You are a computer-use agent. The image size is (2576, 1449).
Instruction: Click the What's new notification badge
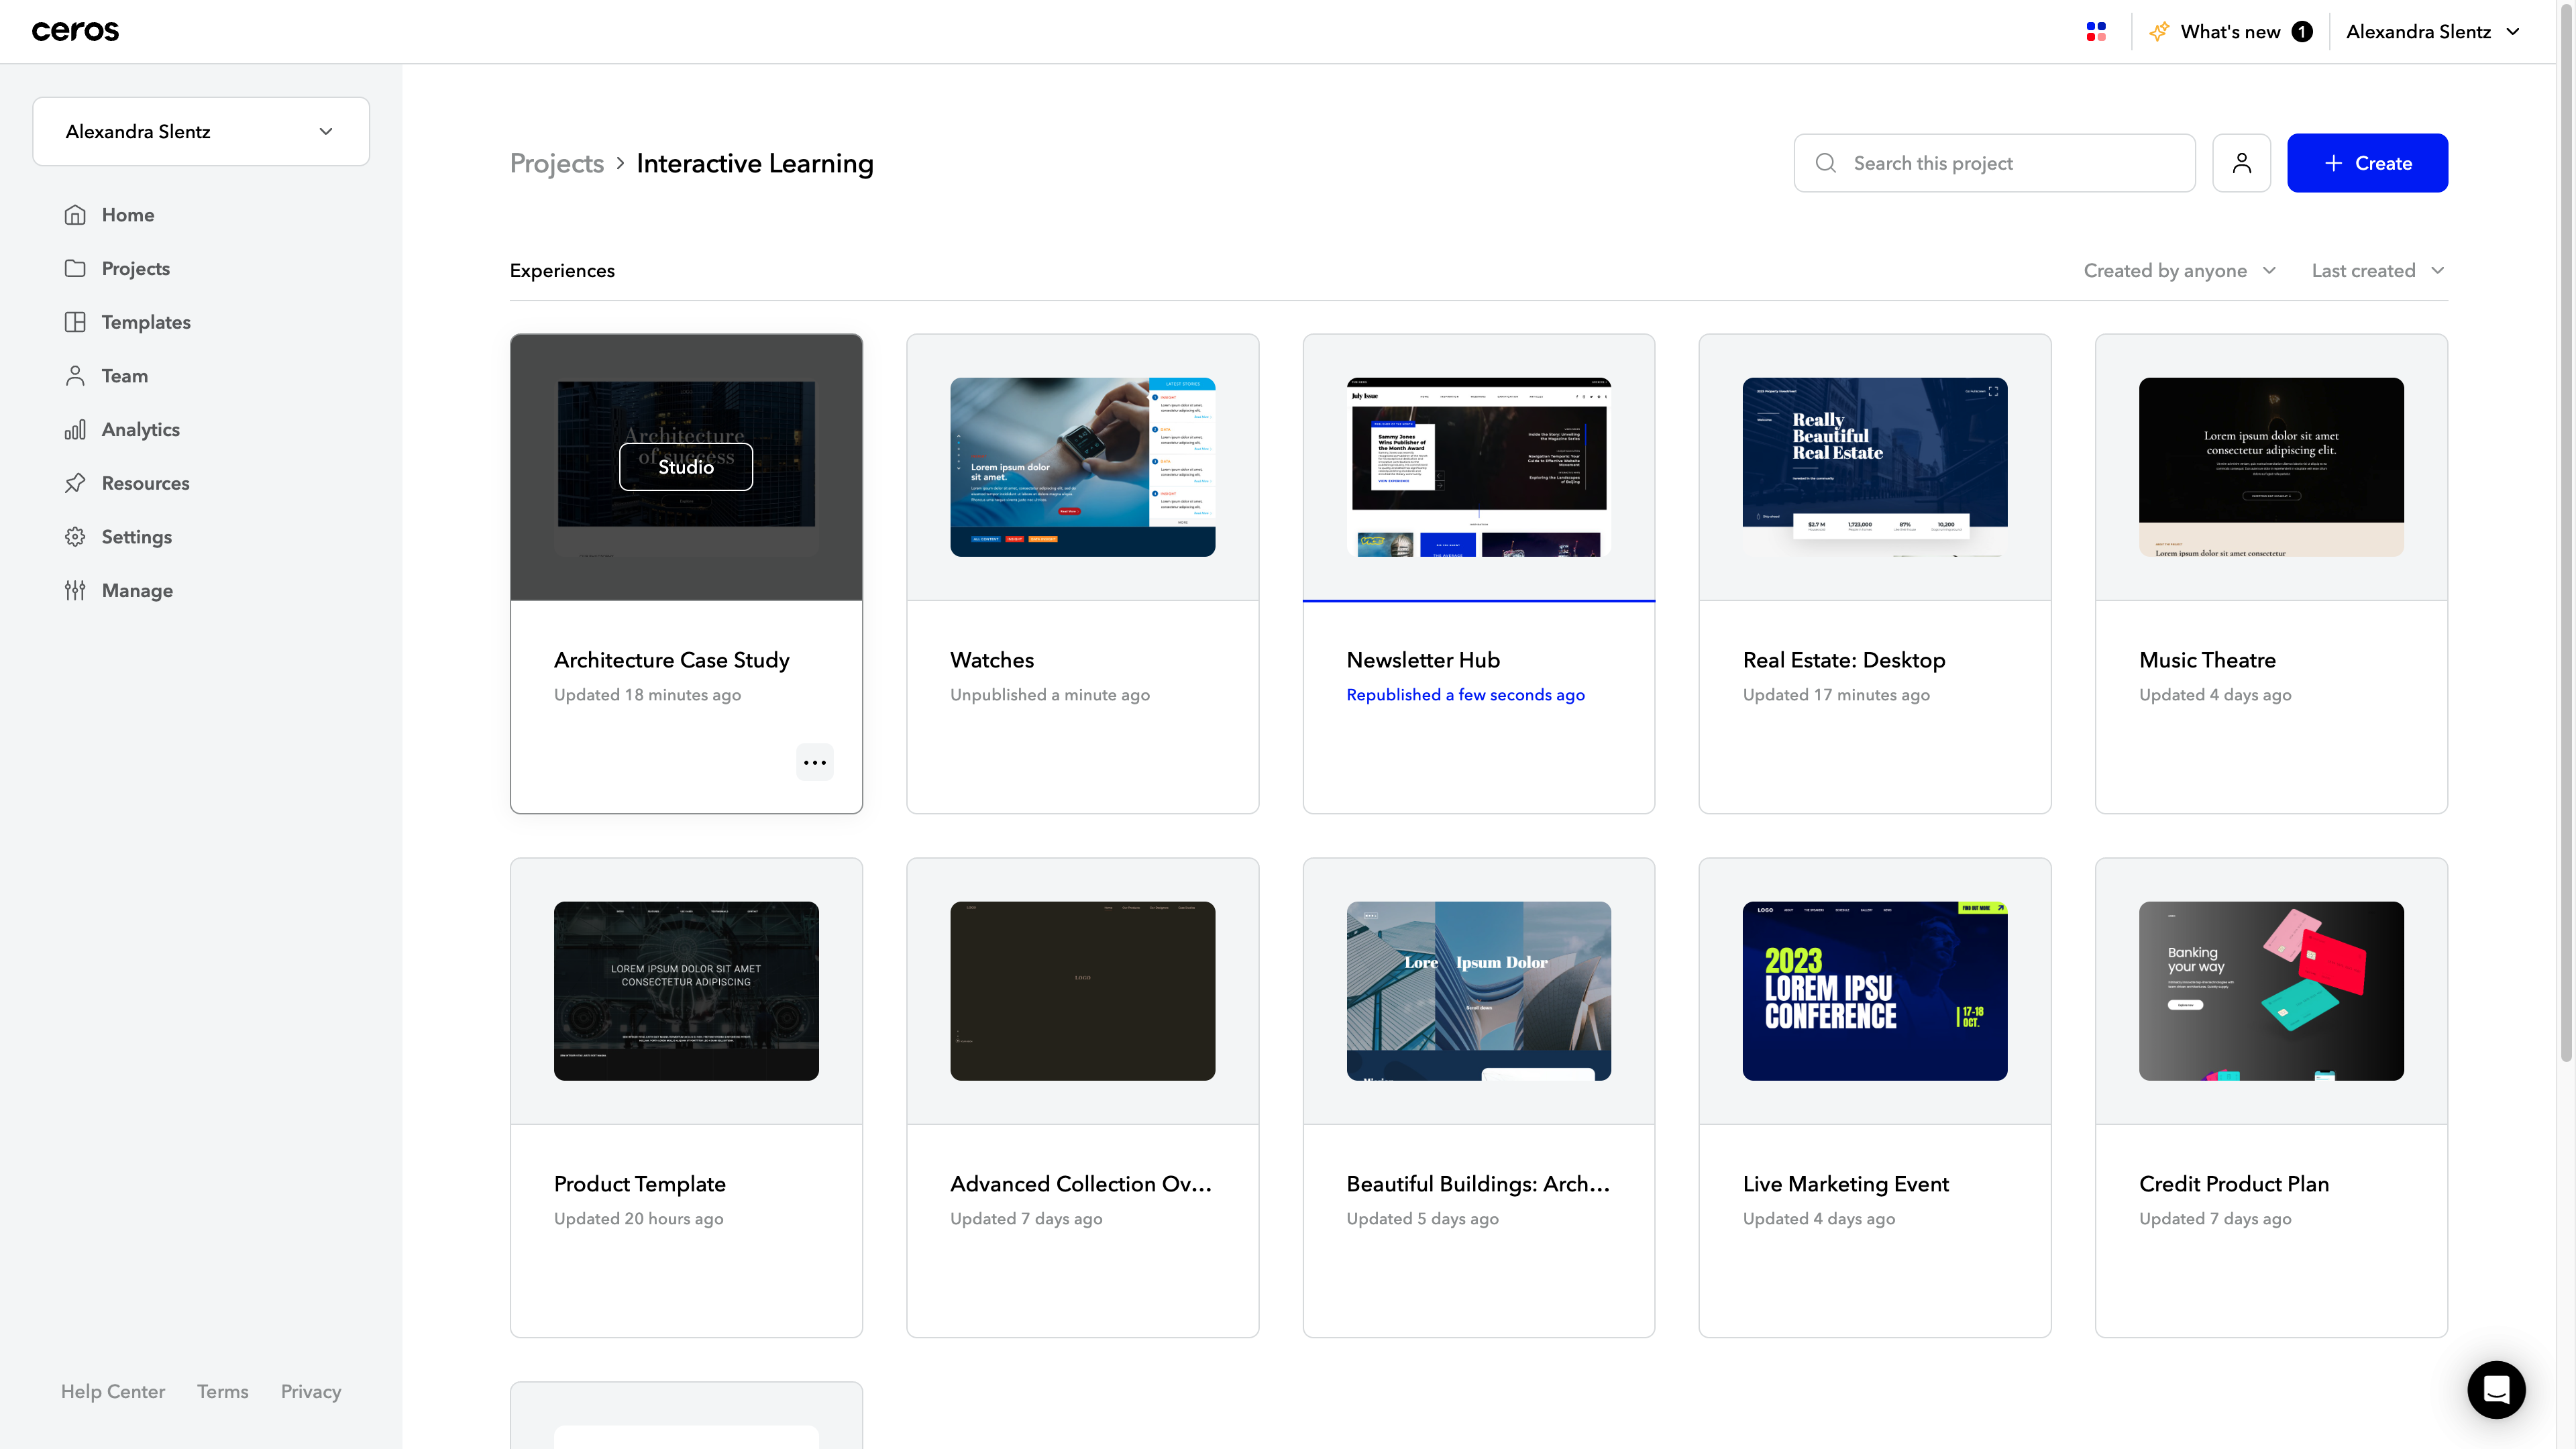2302,32
